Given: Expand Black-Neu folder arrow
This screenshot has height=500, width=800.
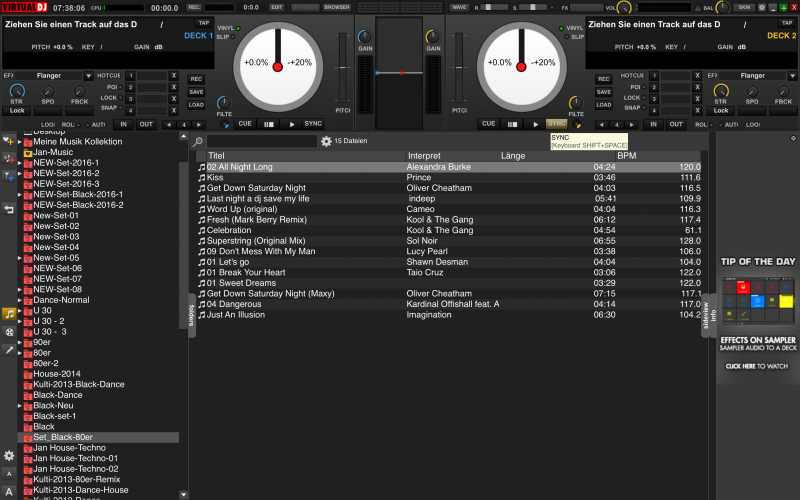Looking at the screenshot, I should 20,406.
